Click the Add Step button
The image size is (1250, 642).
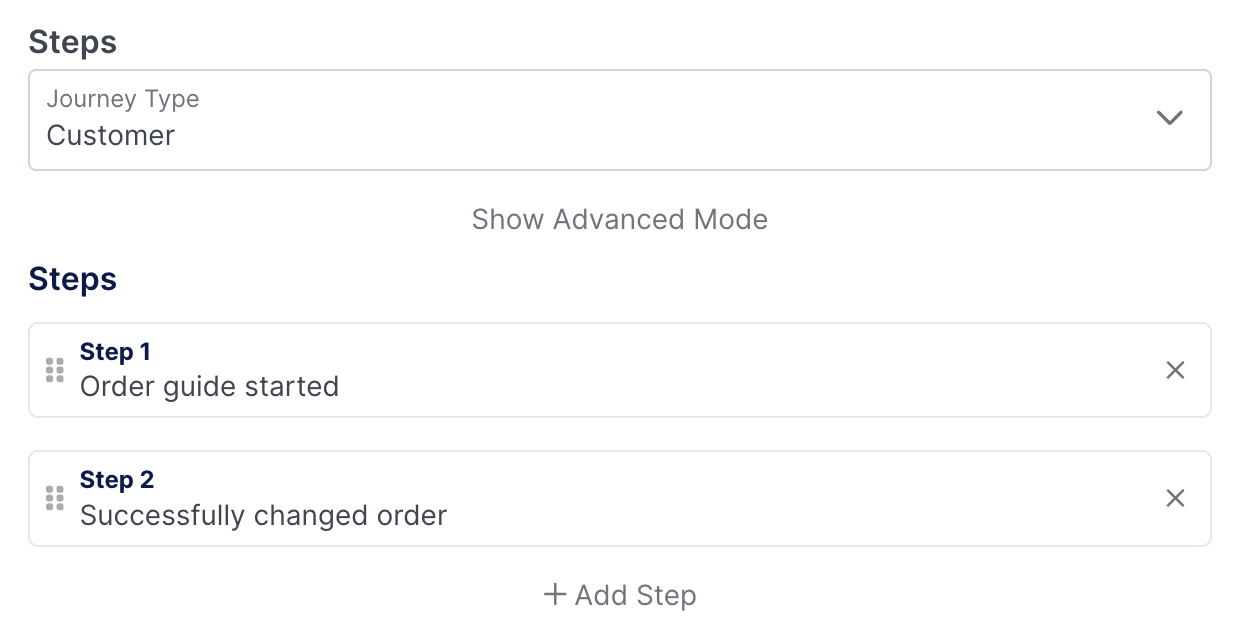pyautogui.click(x=620, y=595)
